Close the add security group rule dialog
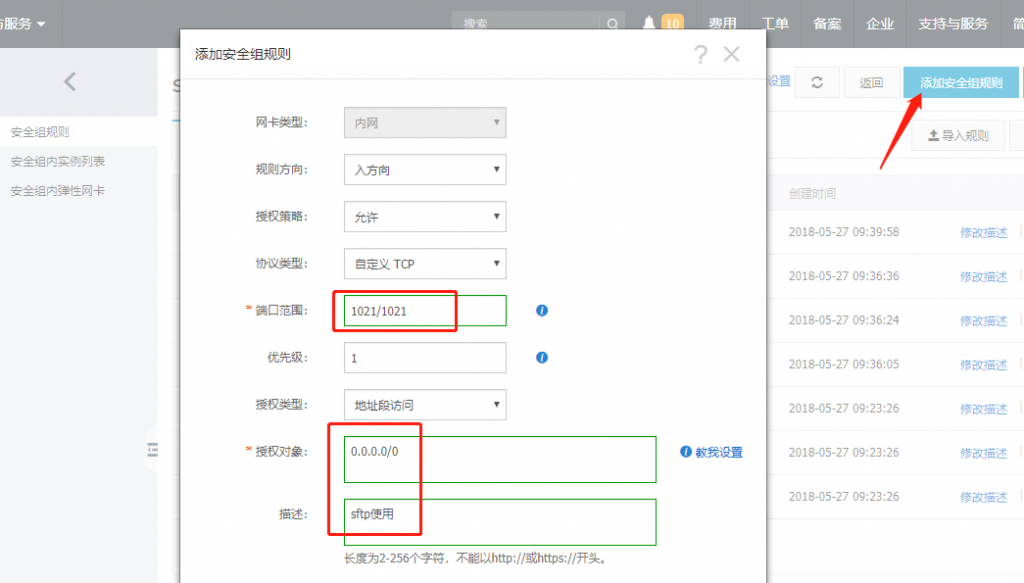1024x583 pixels. pyautogui.click(x=731, y=55)
